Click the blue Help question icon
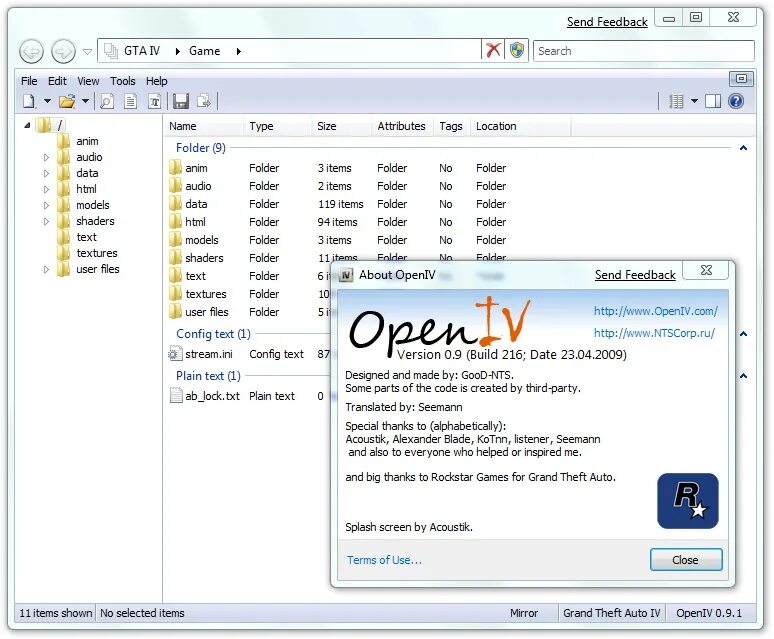Image resolution: width=774 pixels, height=639 pixels. (736, 101)
